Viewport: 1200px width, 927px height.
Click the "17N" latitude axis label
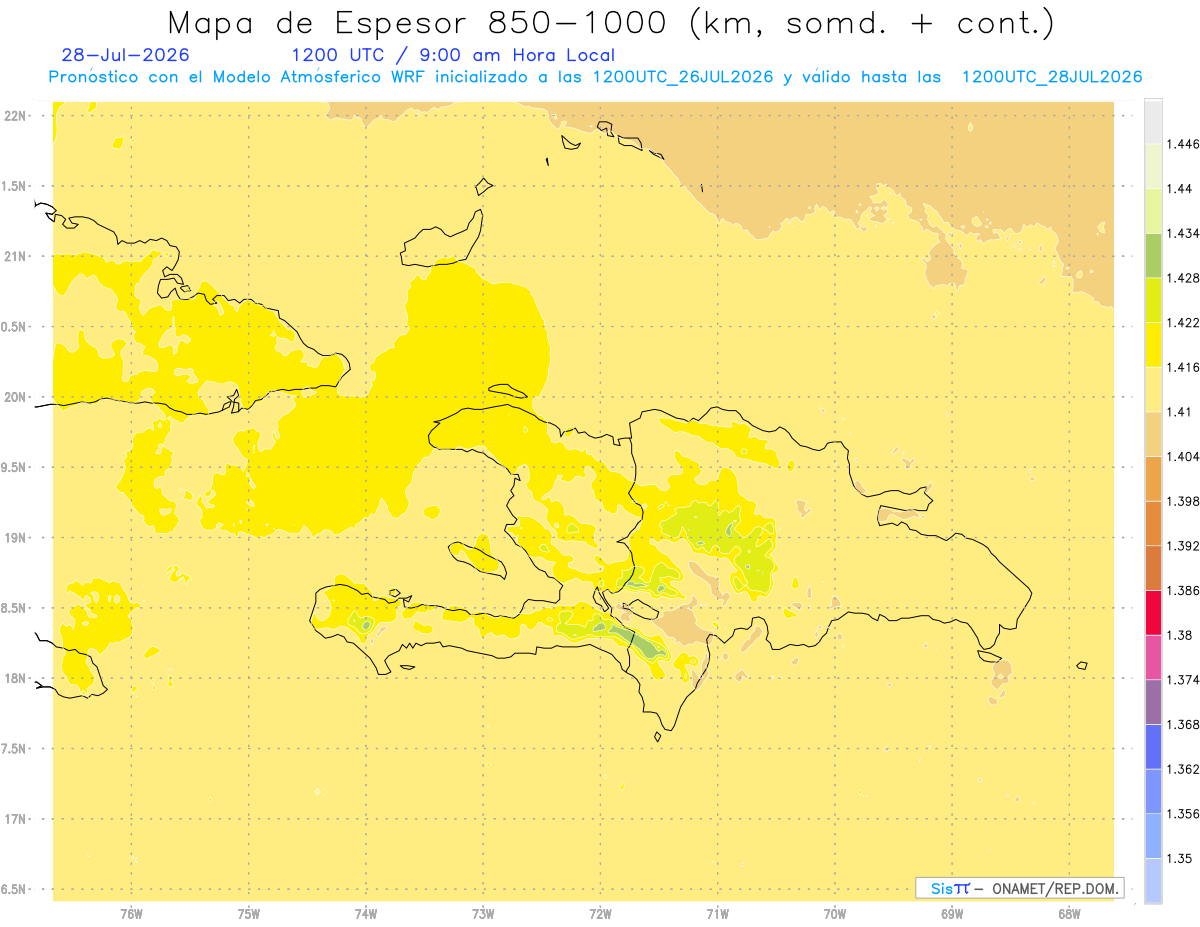pyautogui.click(x=15, y=819)
